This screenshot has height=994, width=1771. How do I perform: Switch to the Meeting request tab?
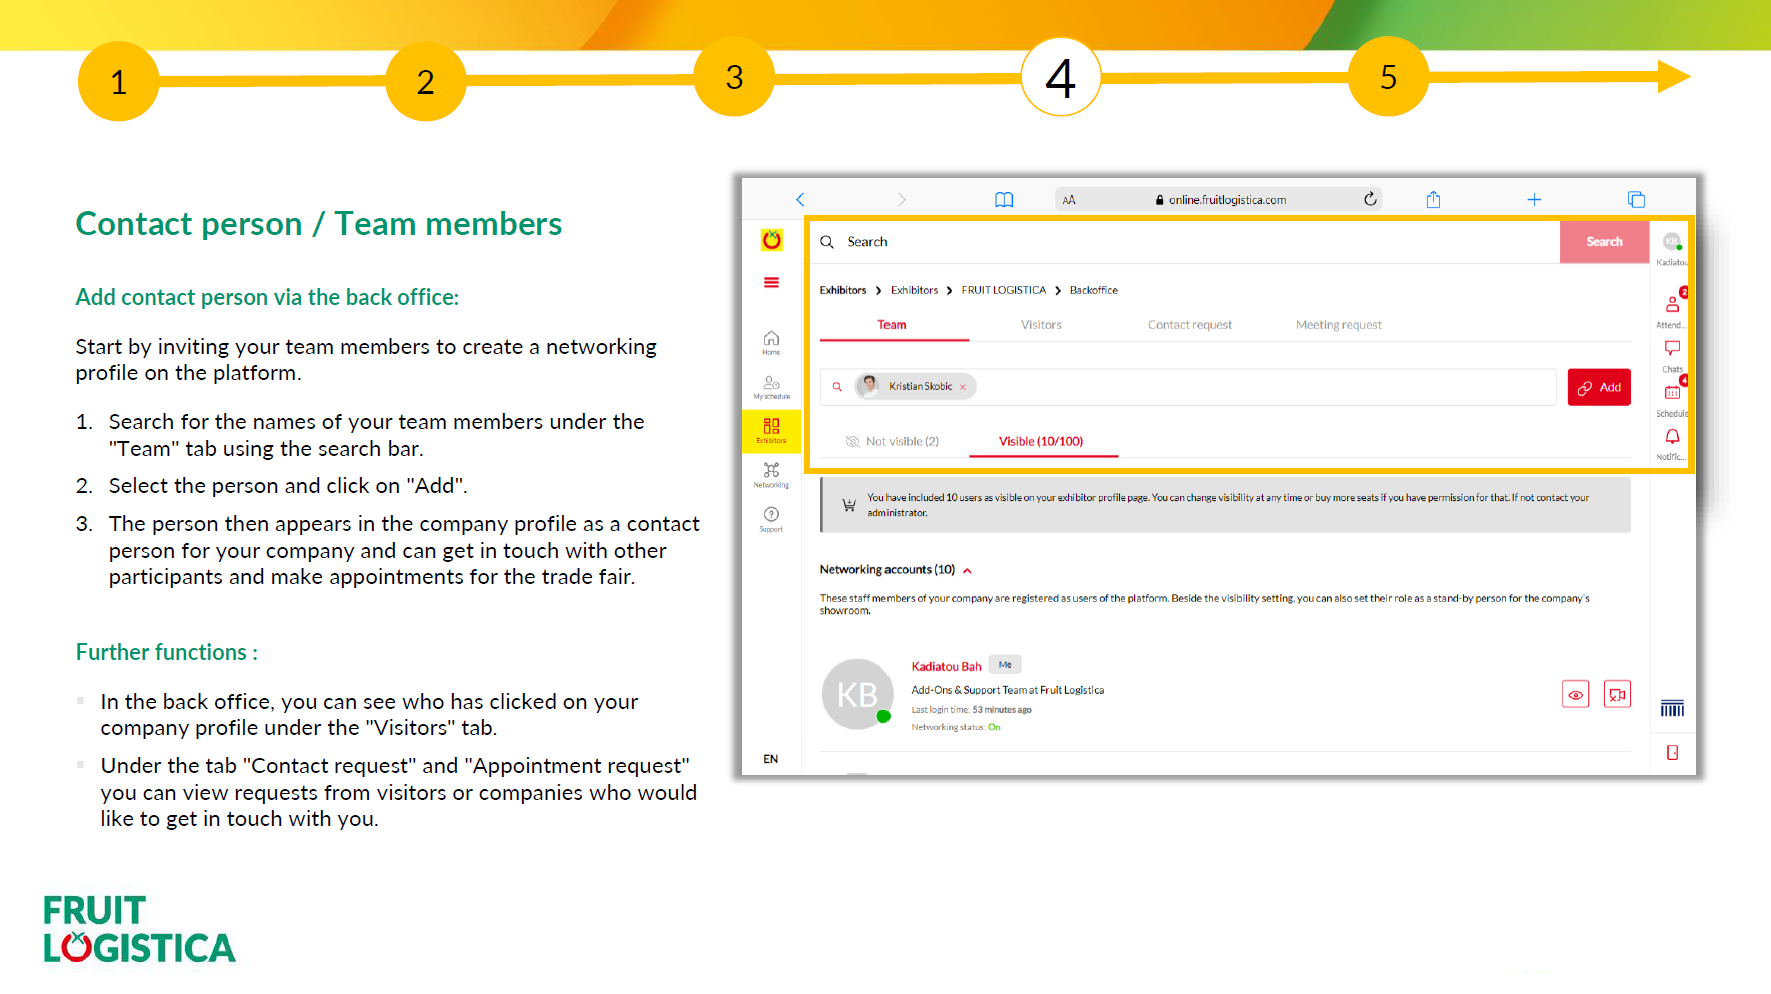[1338, 325]
